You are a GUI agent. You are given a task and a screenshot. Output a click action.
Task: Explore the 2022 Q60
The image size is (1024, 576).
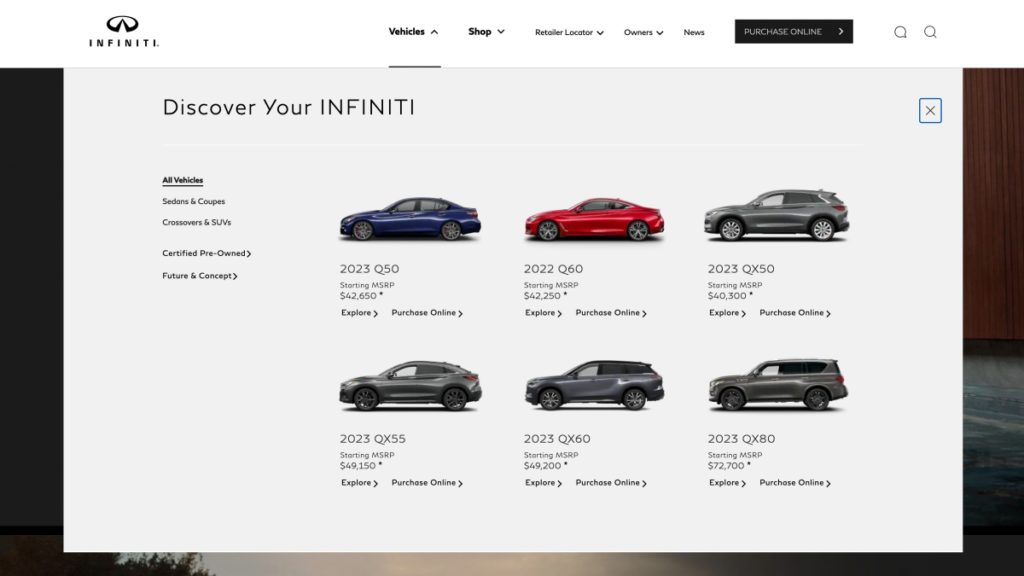(543, 313)
